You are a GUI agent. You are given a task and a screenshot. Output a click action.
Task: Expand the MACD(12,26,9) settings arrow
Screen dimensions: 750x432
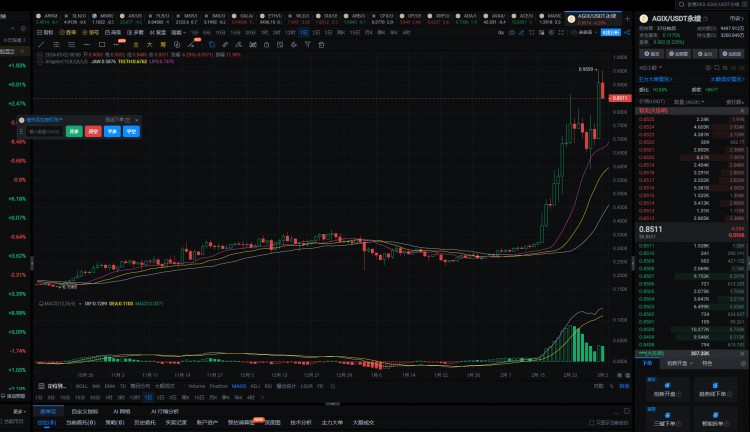click(x=80, y=303)
